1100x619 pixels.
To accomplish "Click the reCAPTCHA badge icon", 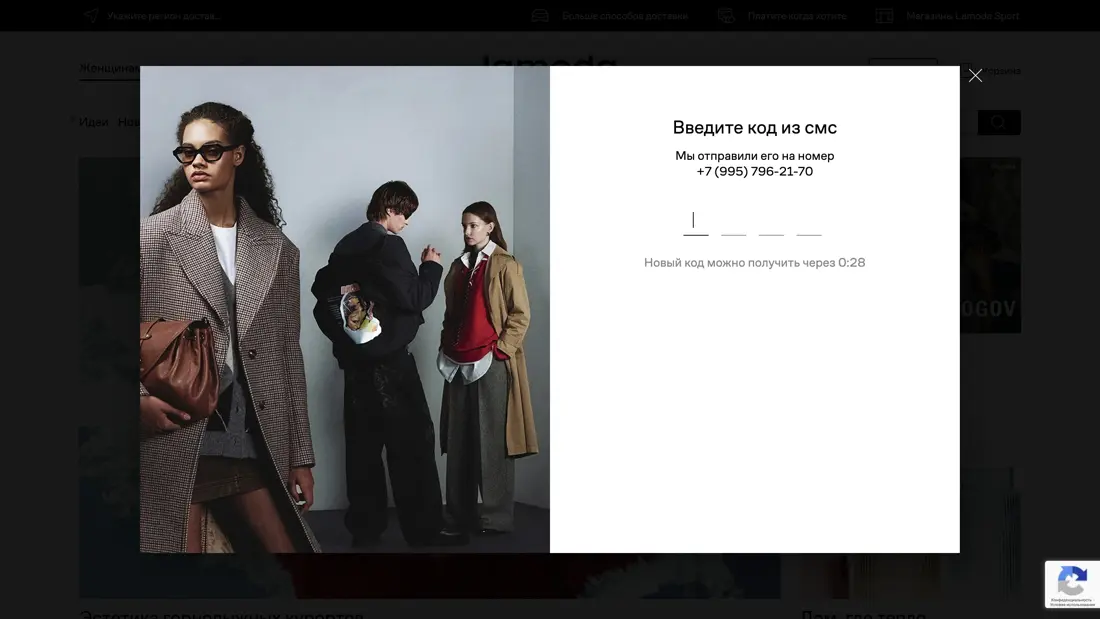I will tap(1072, 581).
